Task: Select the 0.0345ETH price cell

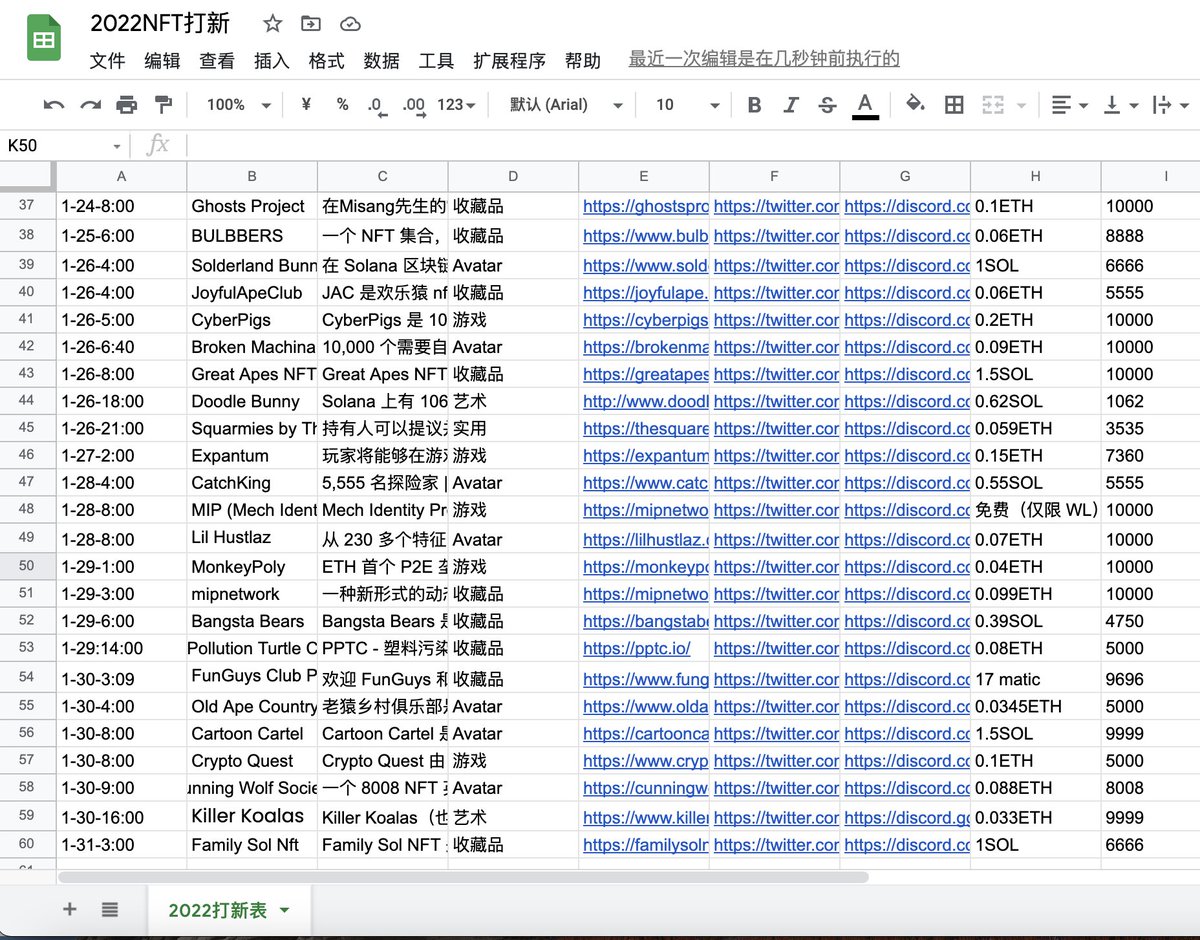Action: (1035, 706)
